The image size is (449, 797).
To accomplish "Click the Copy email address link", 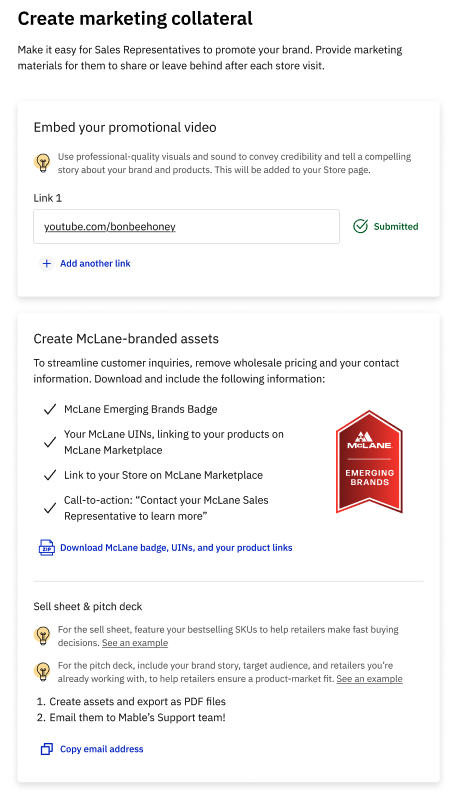I will (x=102, y=749).
